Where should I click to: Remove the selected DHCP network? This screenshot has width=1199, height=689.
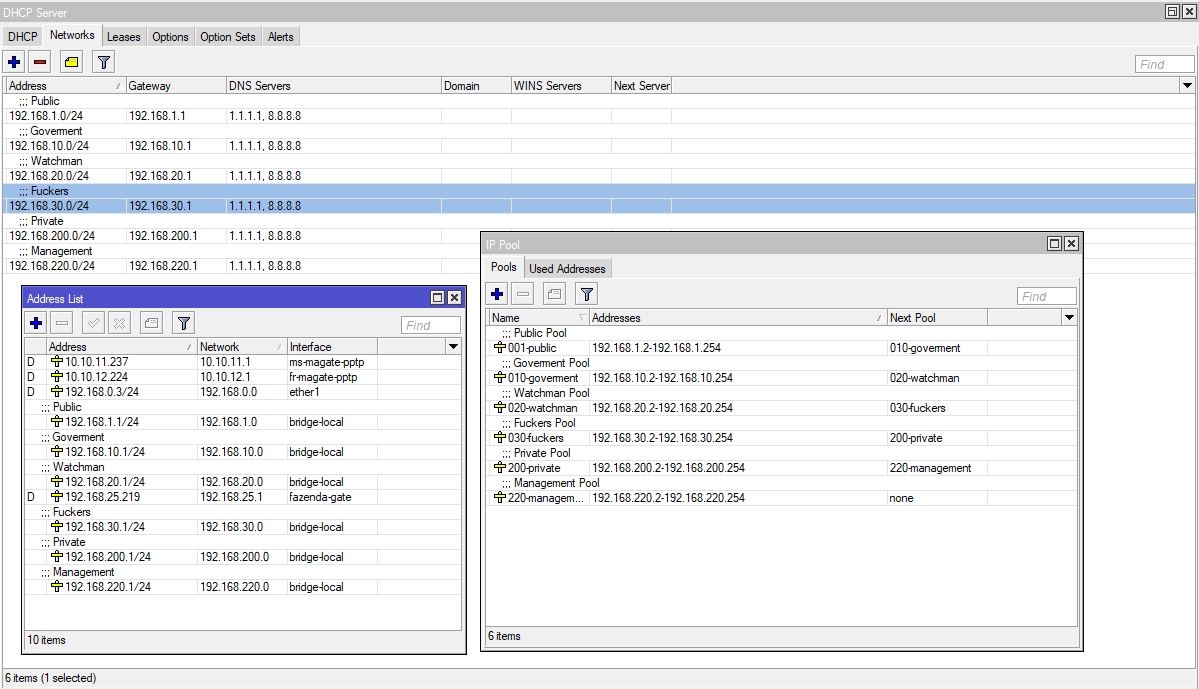[41, 62]
